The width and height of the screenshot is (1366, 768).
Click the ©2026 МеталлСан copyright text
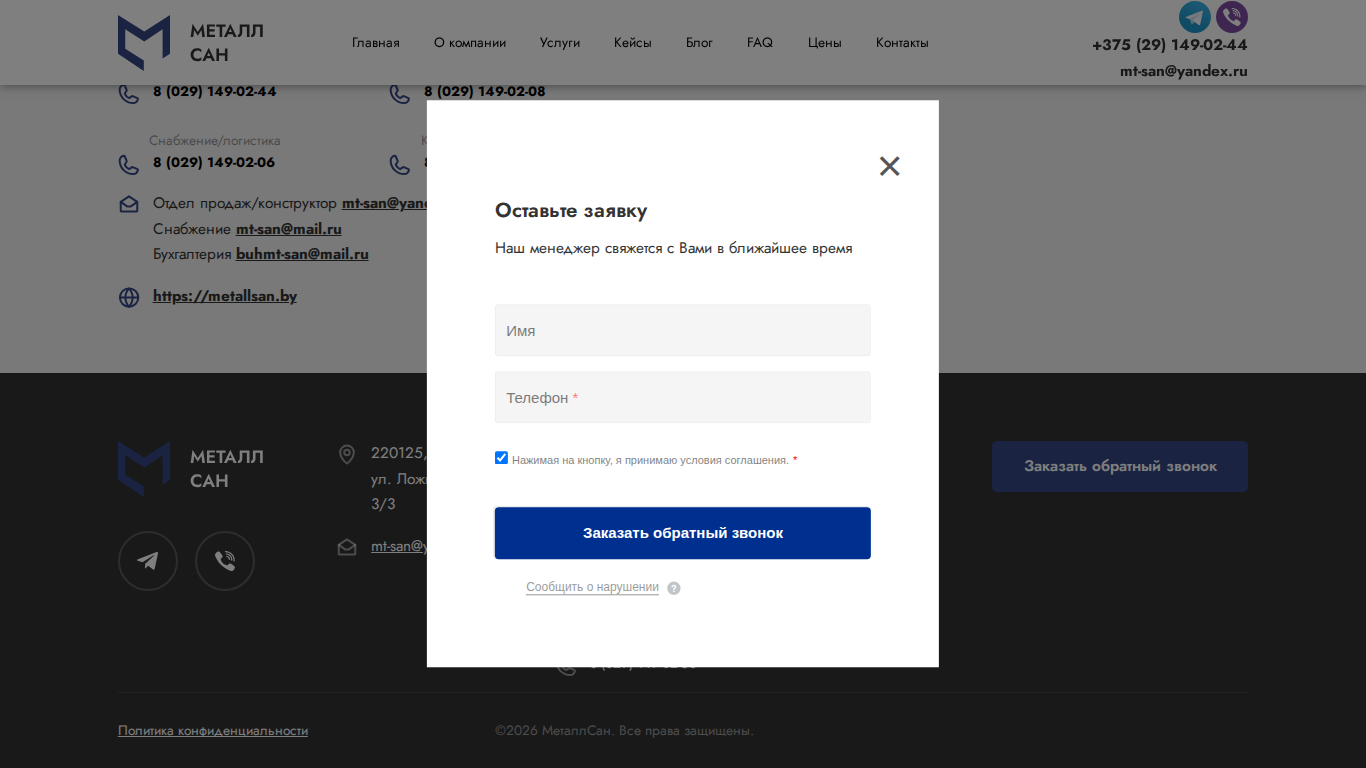tap(624, 731)
